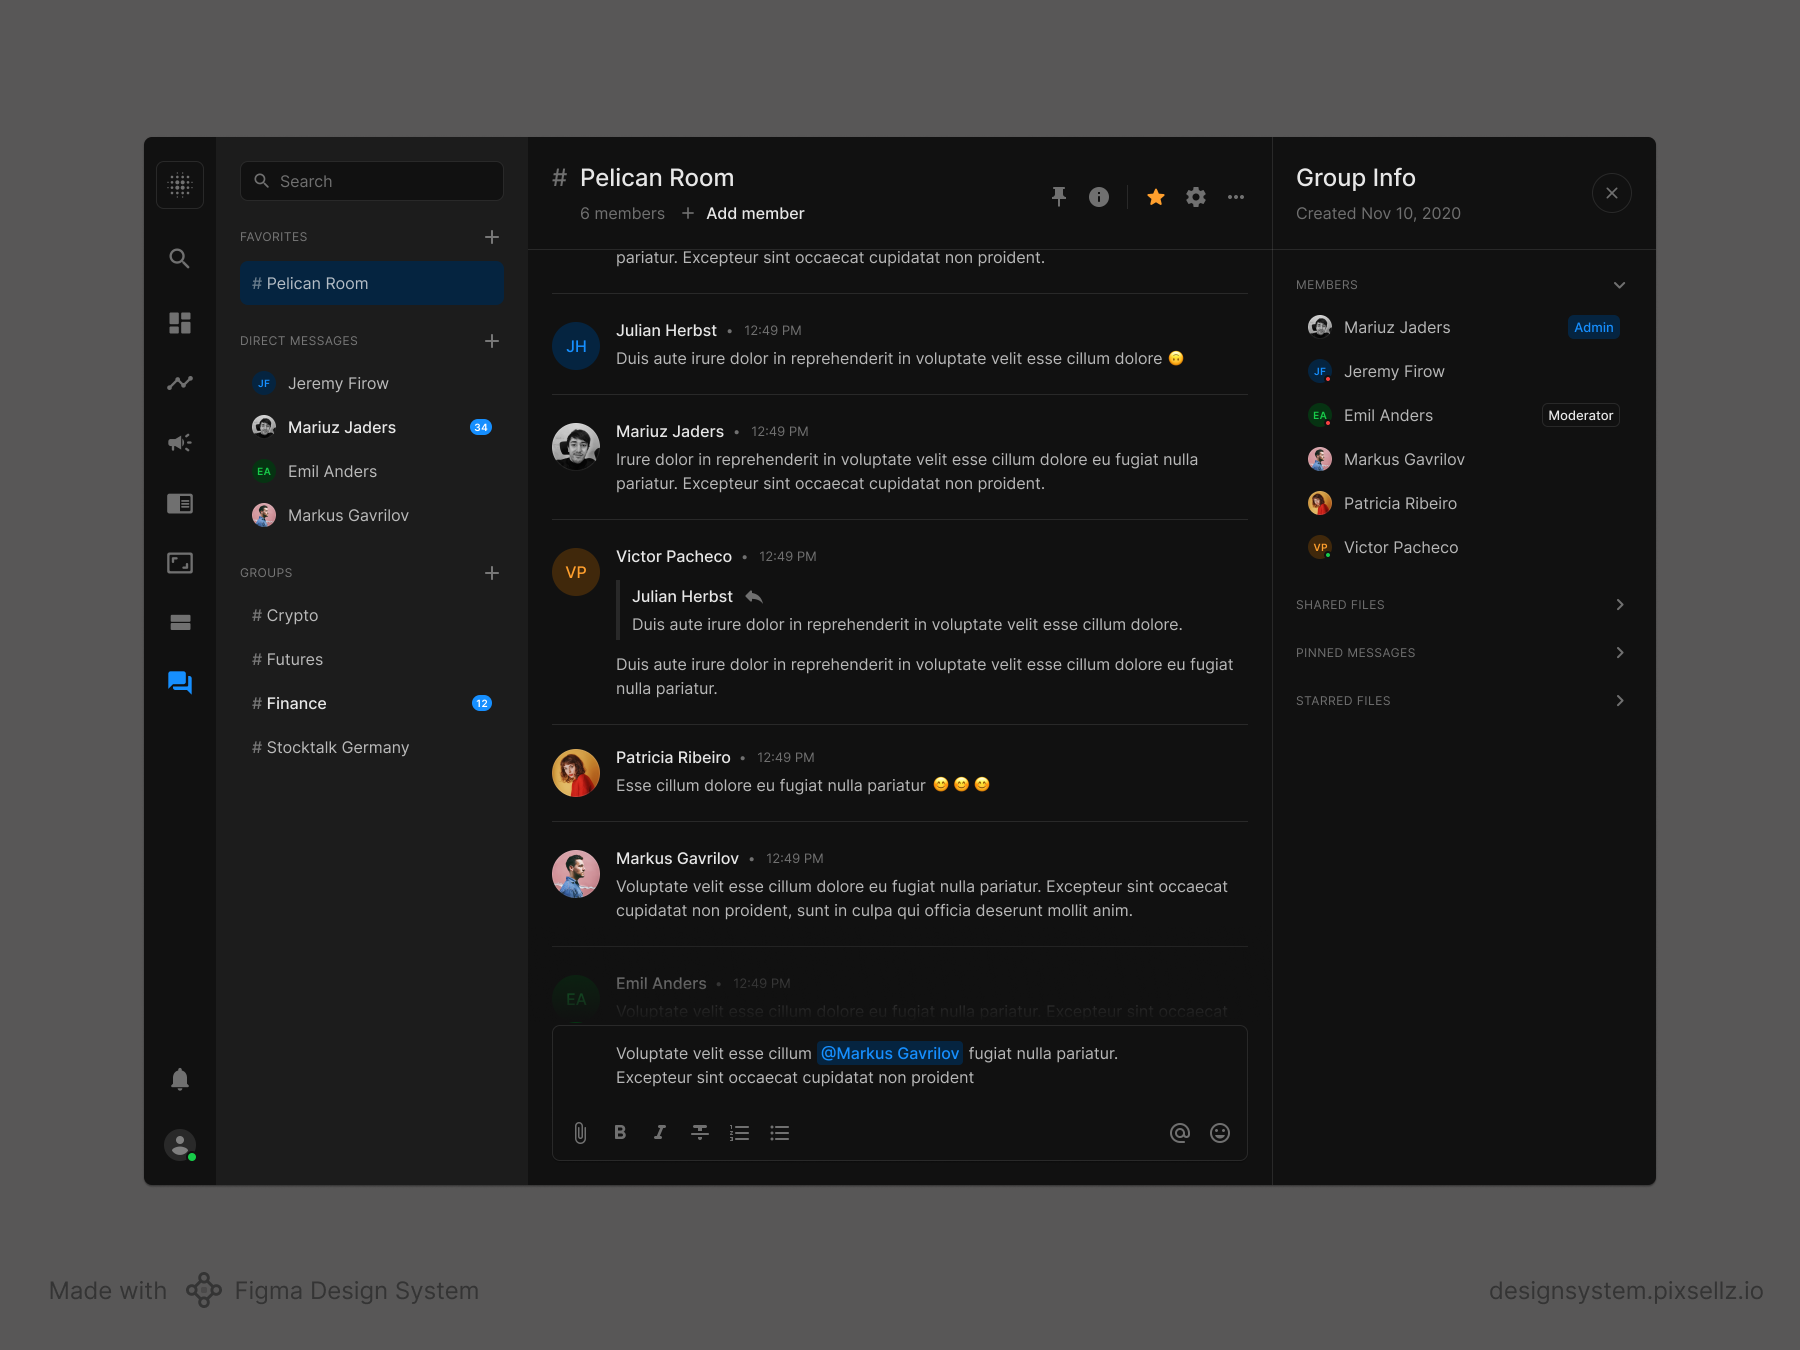This screenshot has height=1350, width=1800.
Task: Click the unread count badge on Mariuz Jaders
Action: 481,427
